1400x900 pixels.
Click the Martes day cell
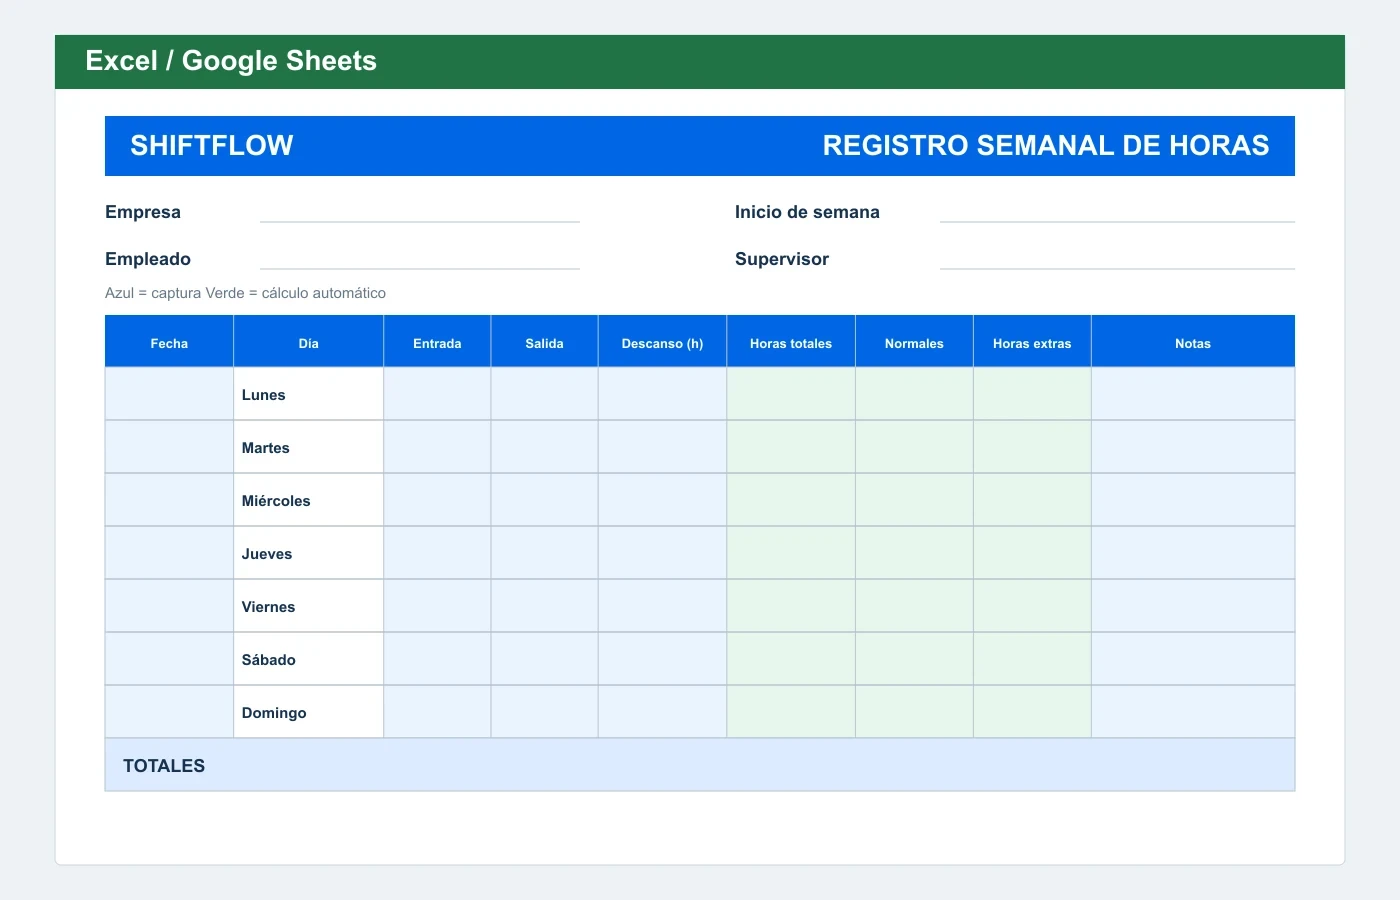(309, 447)
